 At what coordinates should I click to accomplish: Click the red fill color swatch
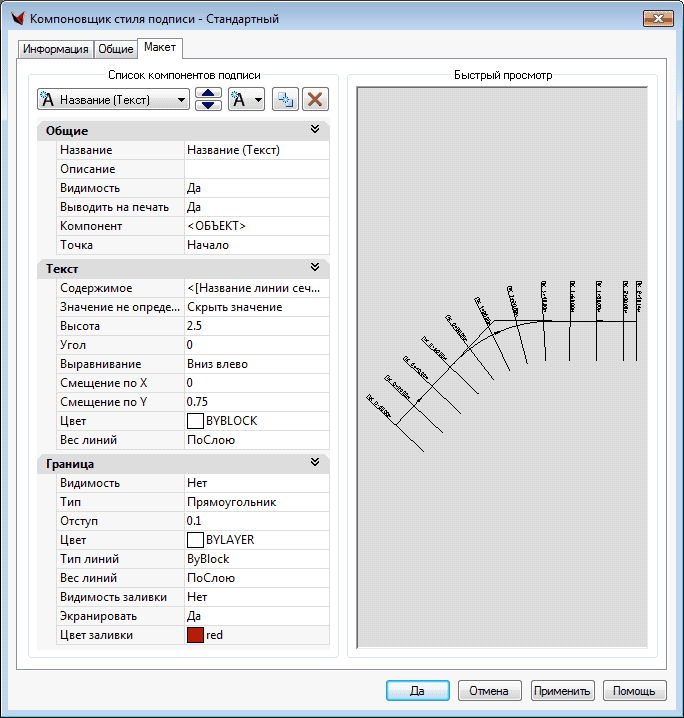coord(196,635)
